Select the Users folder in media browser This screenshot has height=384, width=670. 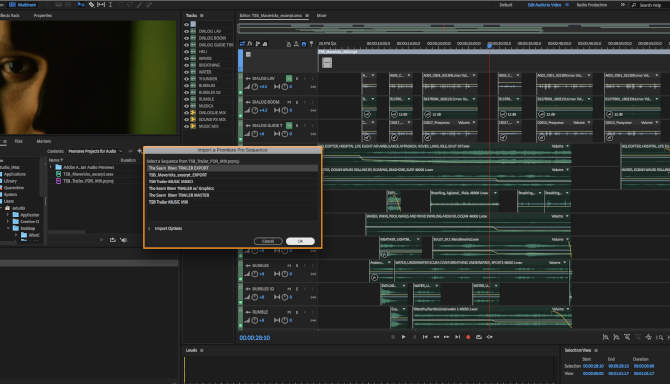[x=9, y=201]
